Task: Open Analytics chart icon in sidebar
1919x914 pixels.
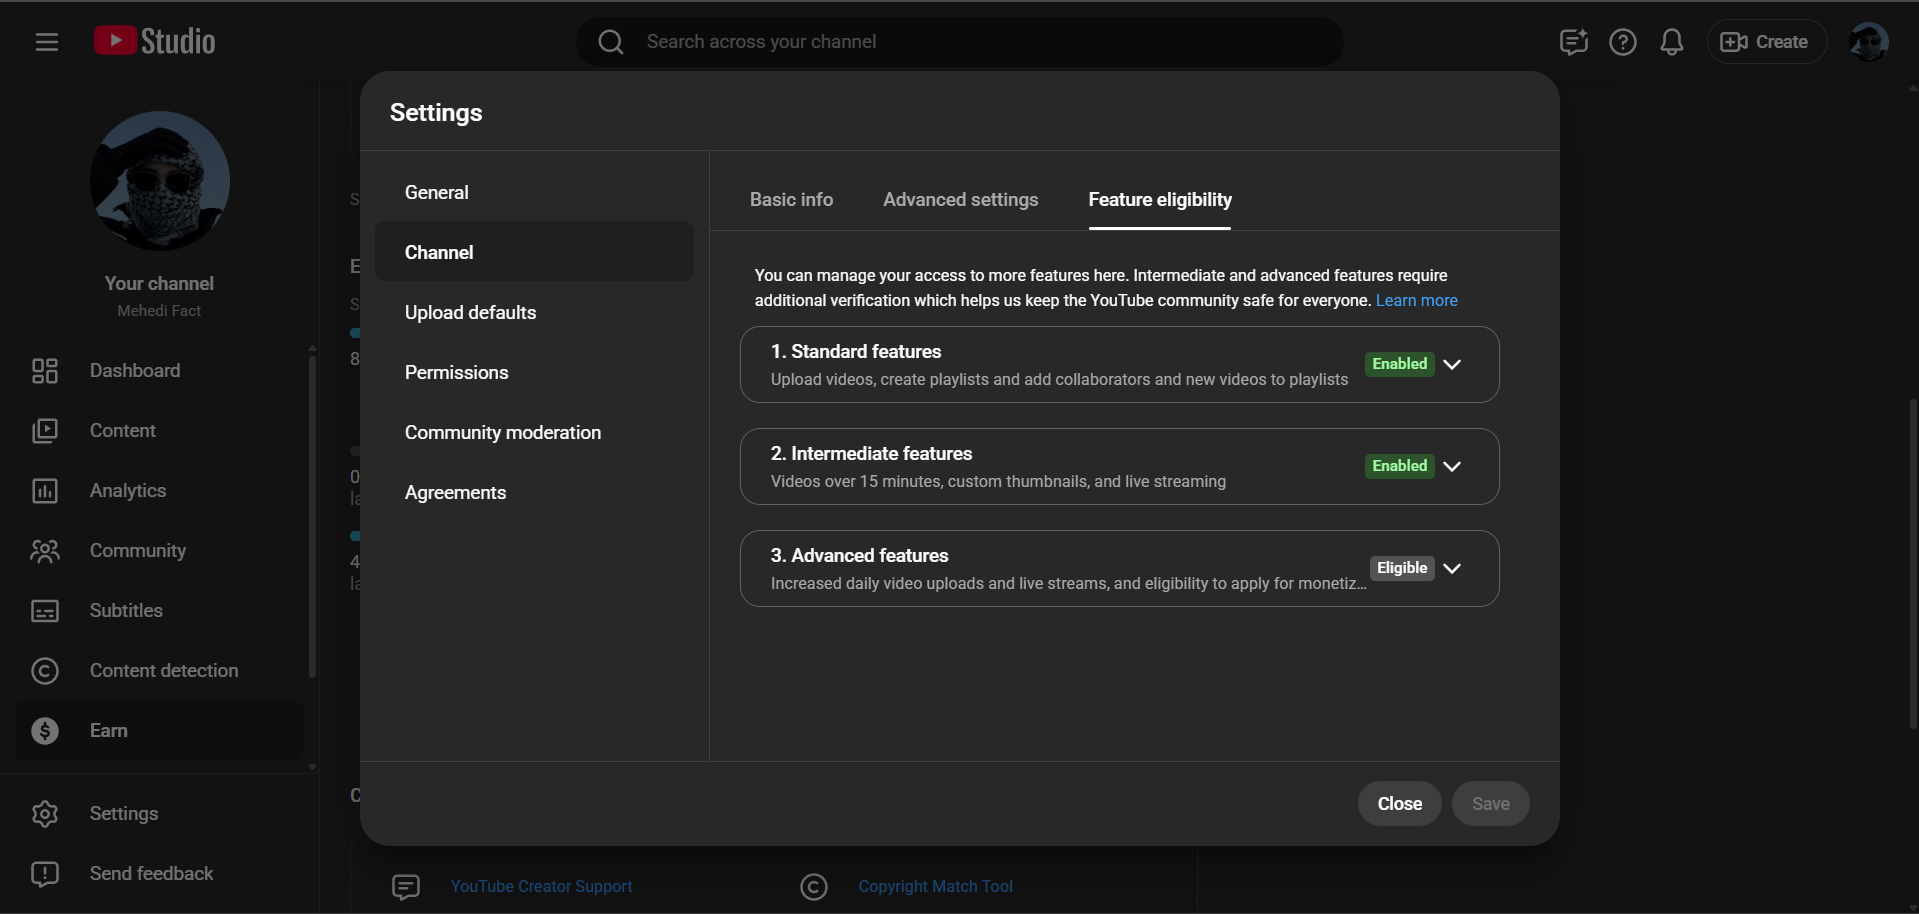Action: (45, 491)
